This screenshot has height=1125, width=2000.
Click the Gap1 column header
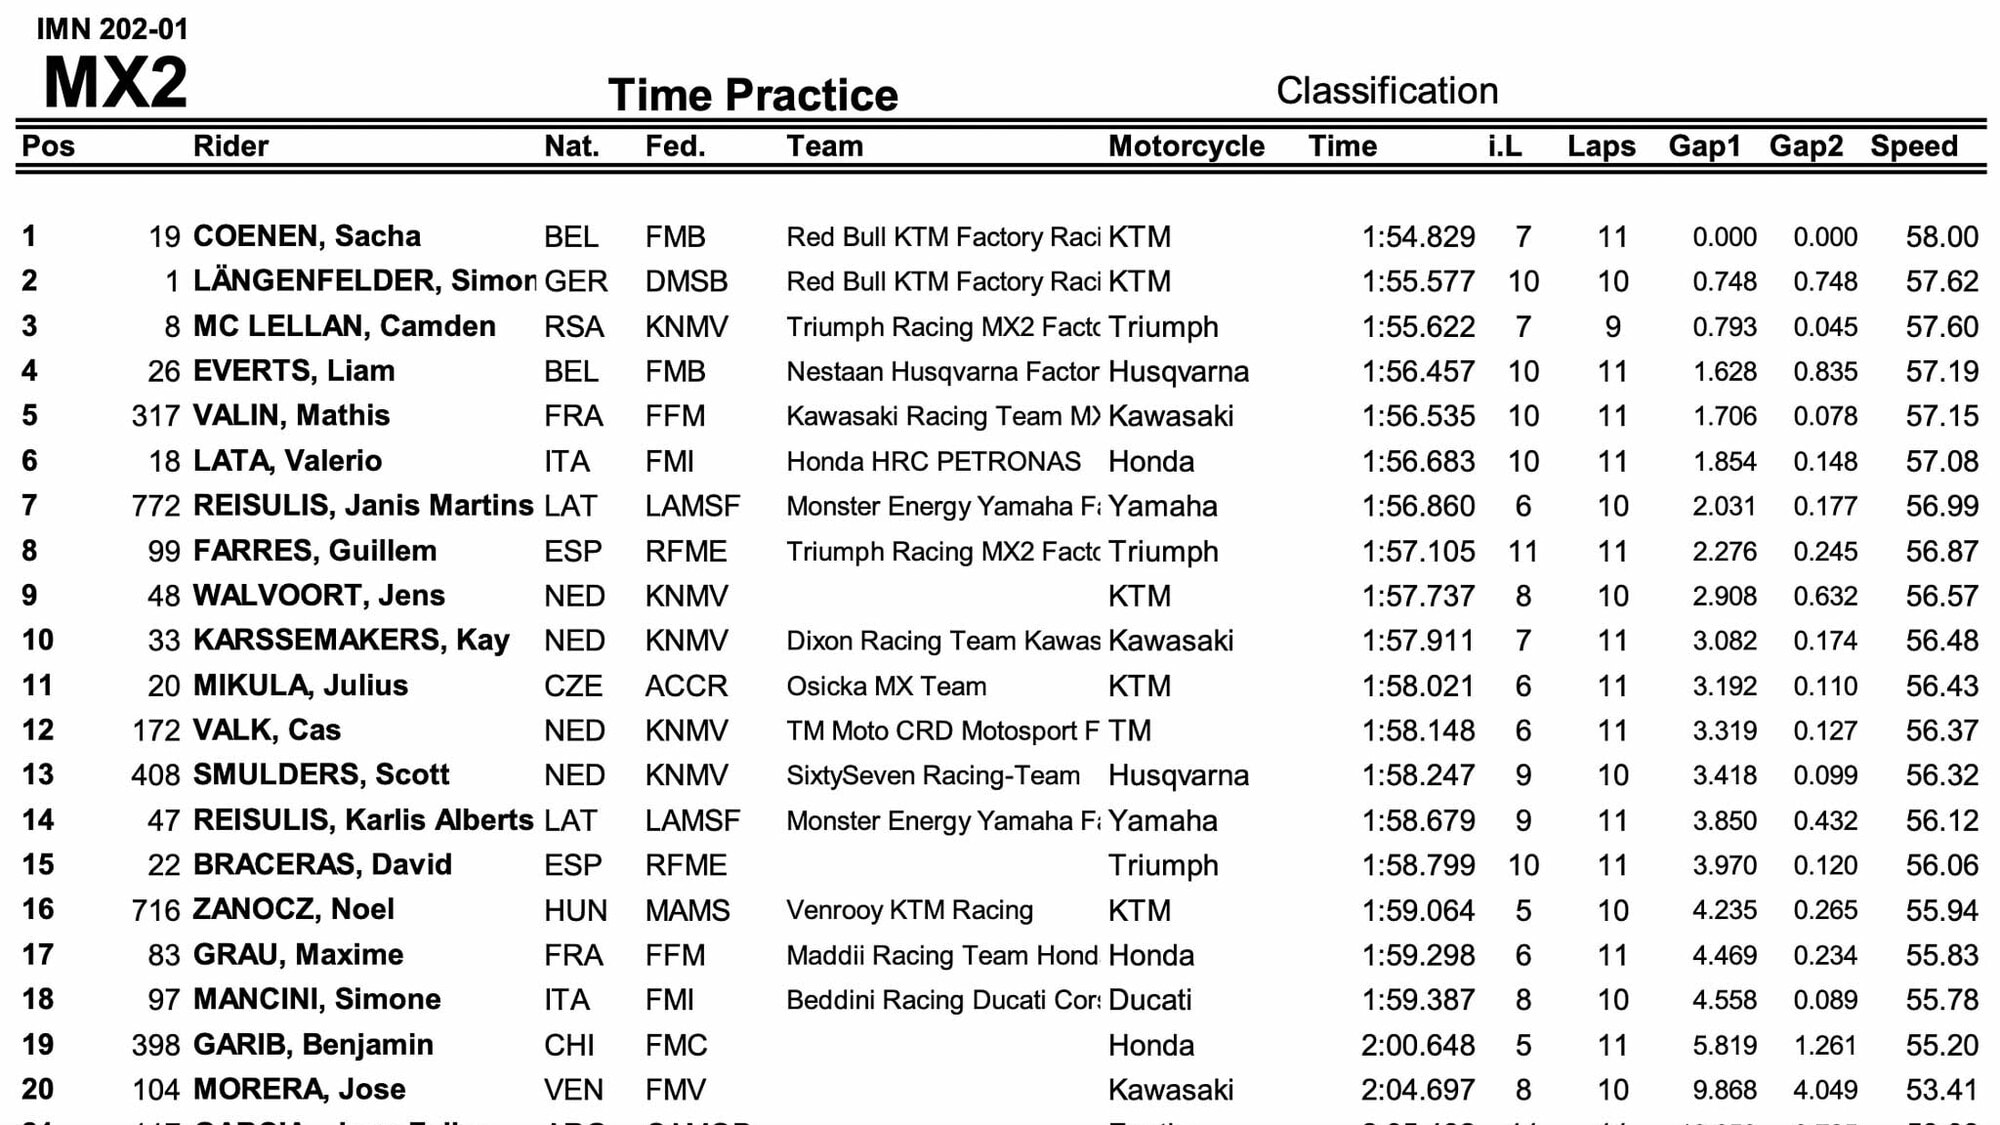coord(1704,146)
